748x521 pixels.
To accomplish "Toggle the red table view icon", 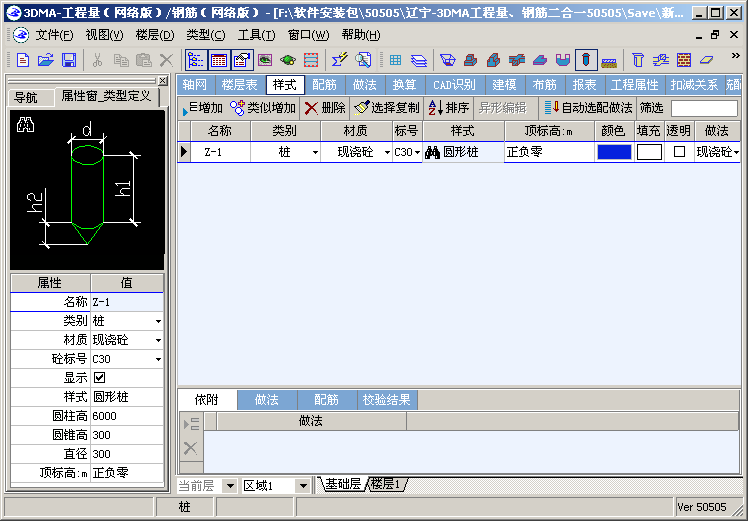I will pos(219,60).
